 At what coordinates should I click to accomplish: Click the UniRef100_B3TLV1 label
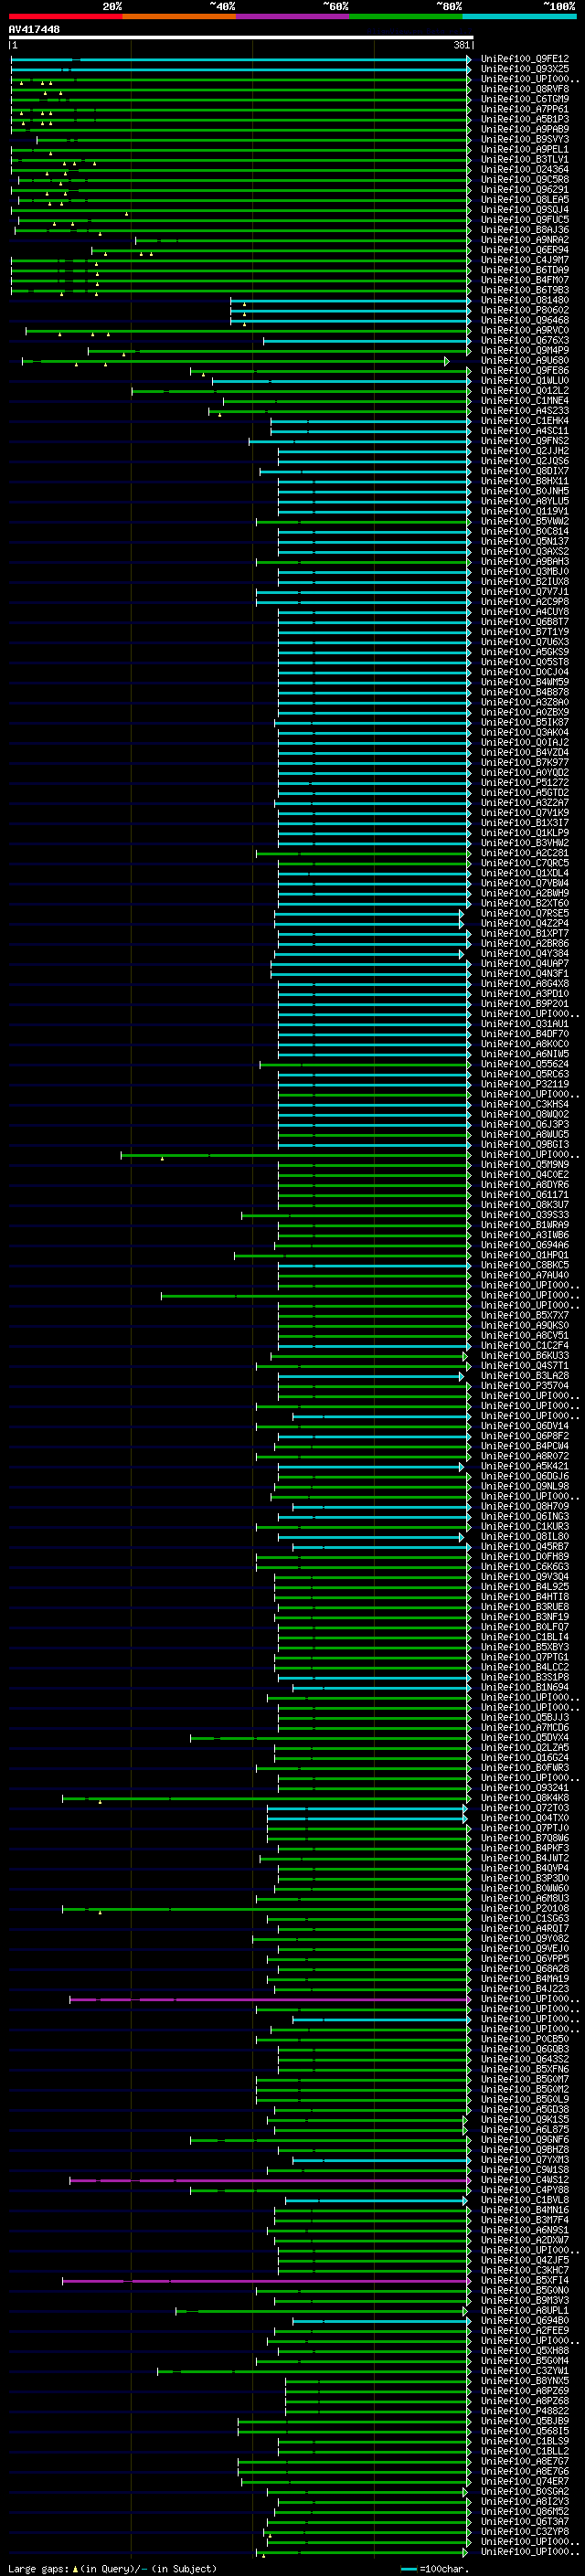[x=525, y=159]
